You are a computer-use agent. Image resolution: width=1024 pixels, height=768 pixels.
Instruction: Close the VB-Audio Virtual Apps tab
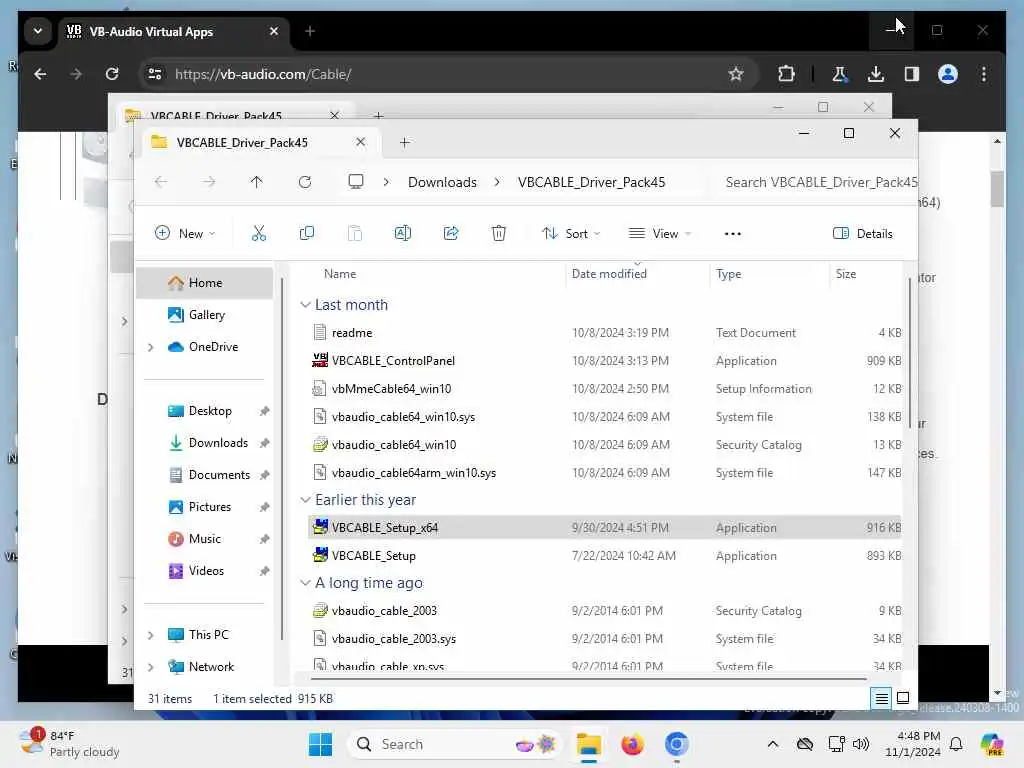pos(274,31)
